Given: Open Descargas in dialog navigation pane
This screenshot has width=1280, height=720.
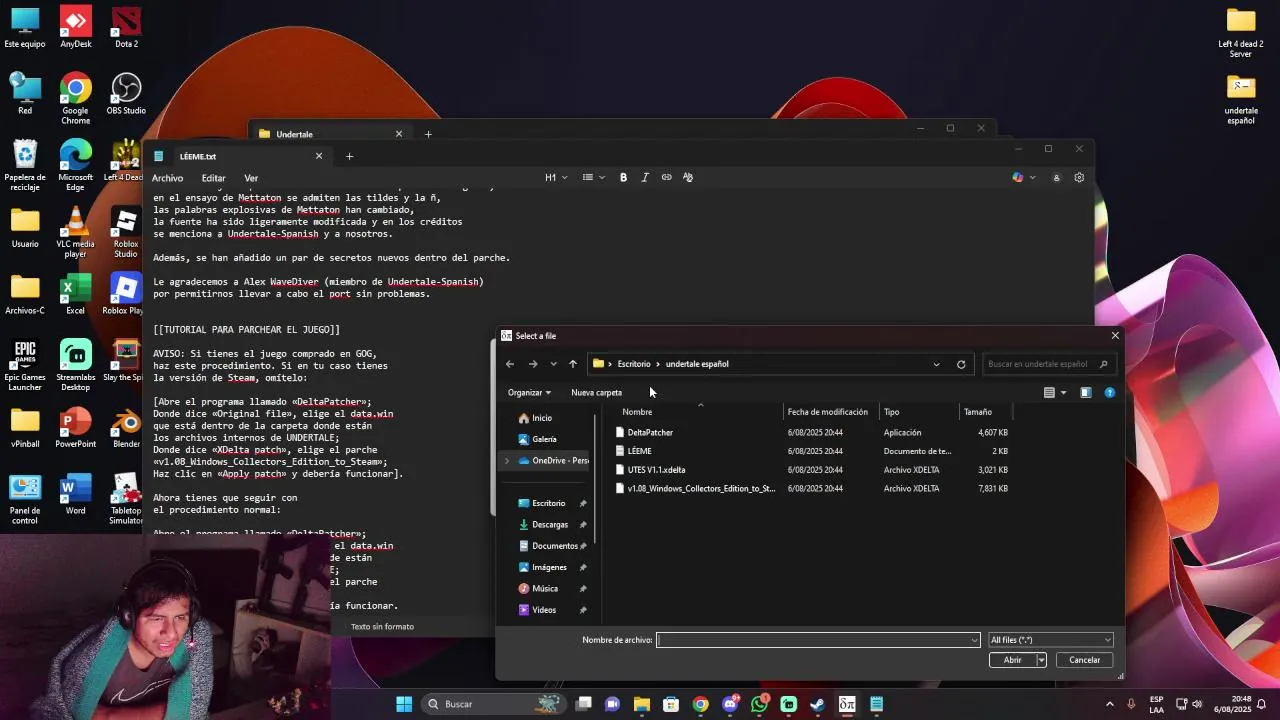Looking at the screenshot, I should [550, 525].
